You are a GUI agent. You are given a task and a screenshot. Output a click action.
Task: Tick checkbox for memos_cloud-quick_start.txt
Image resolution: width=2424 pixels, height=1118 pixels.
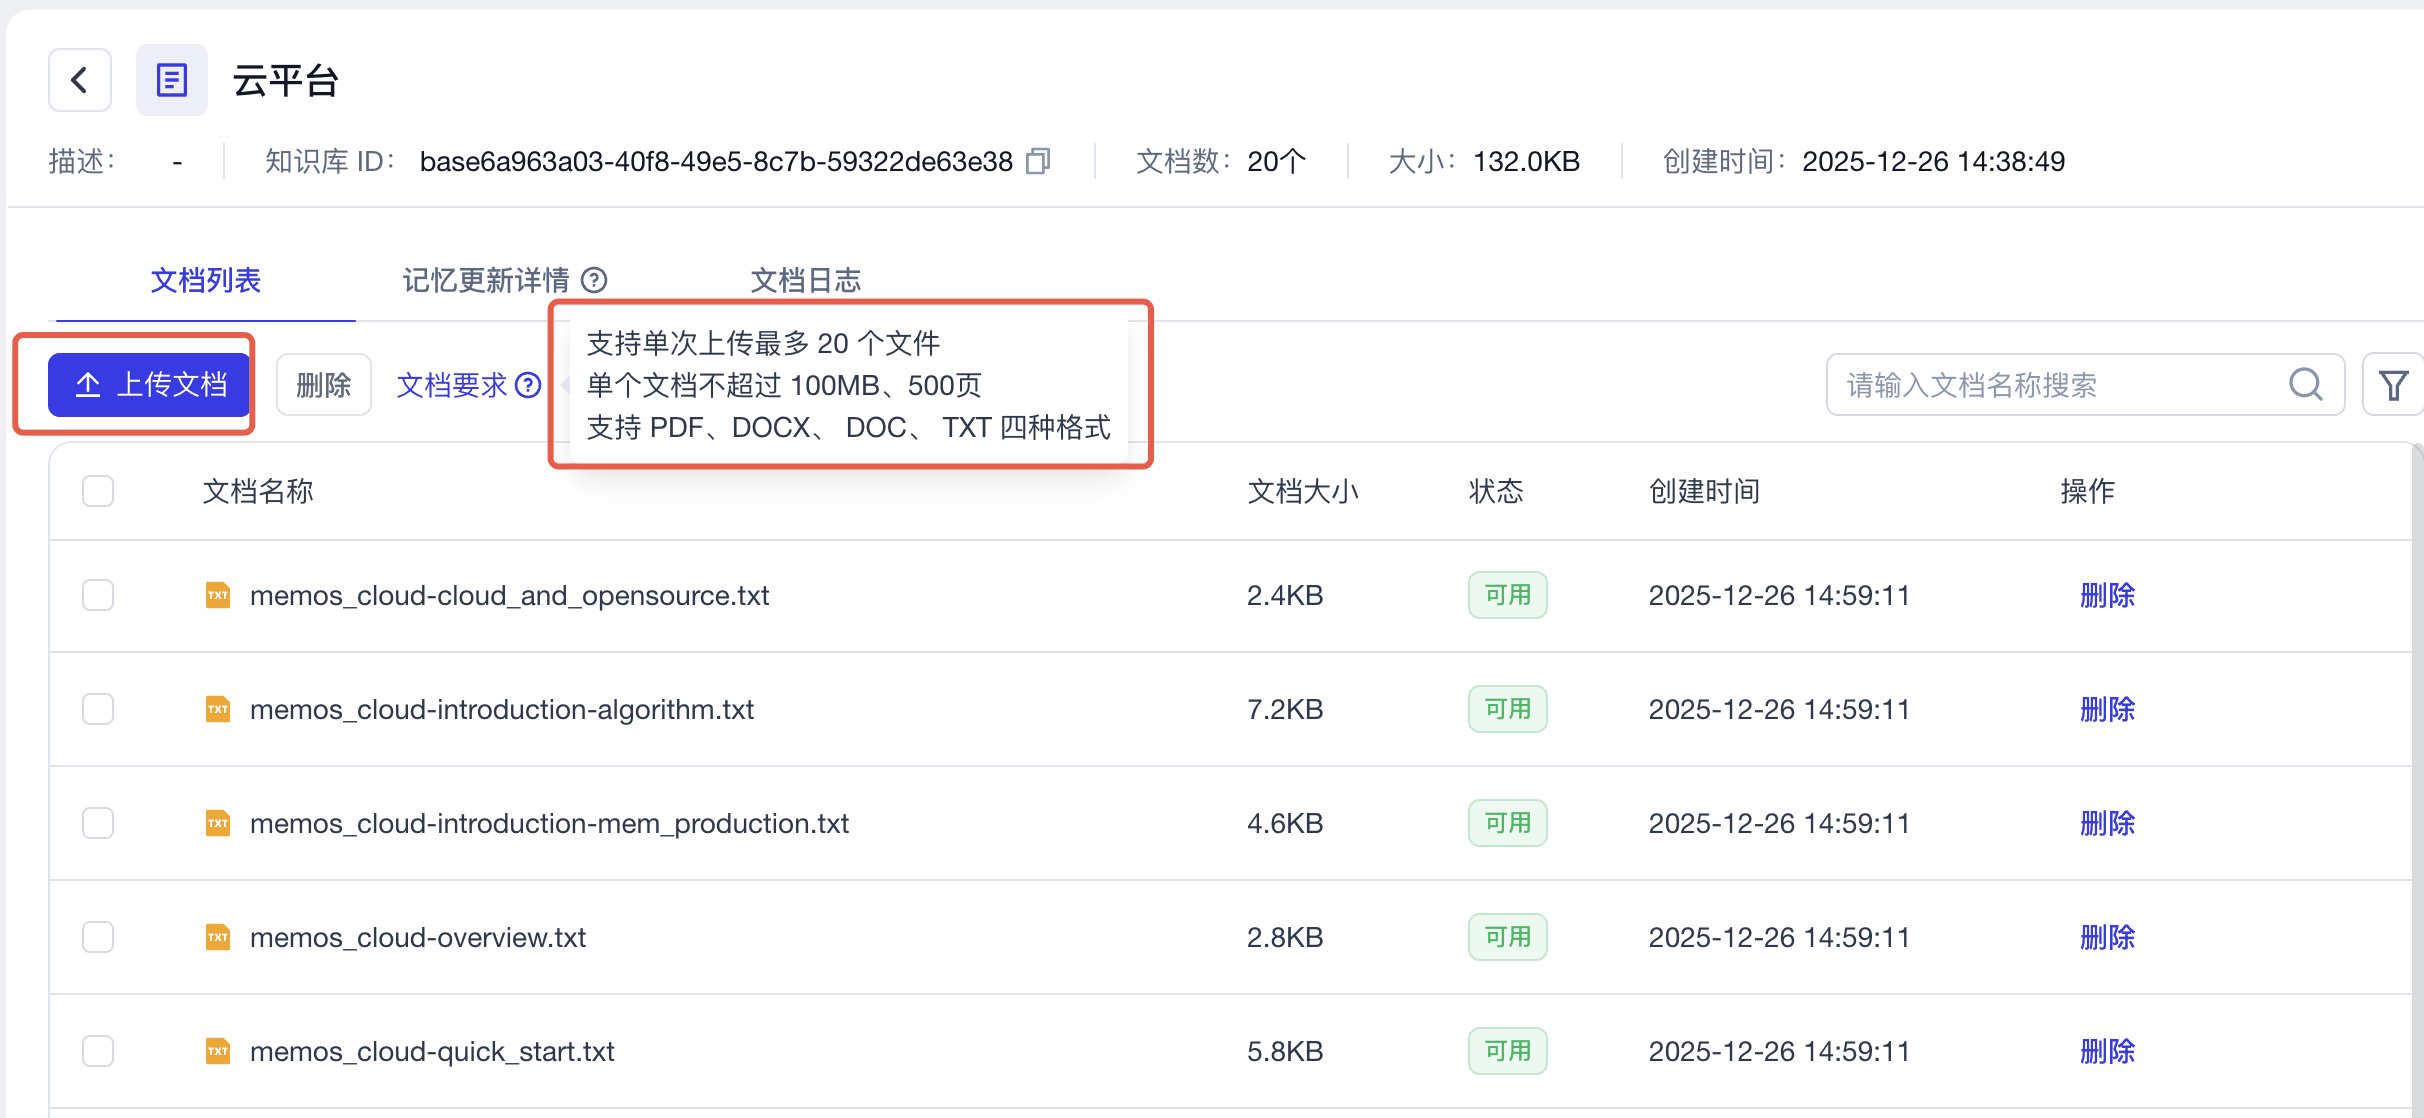(x=98, y=1051)
